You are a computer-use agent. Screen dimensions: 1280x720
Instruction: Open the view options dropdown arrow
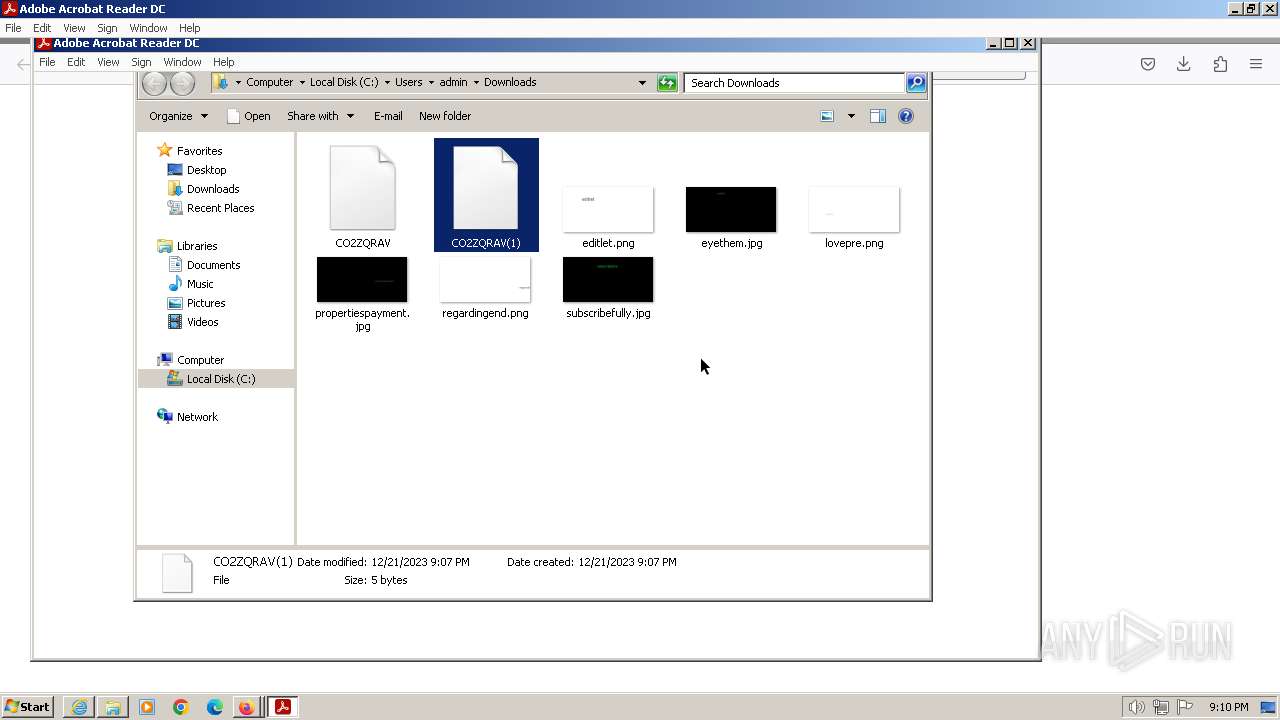pos(851,116)
